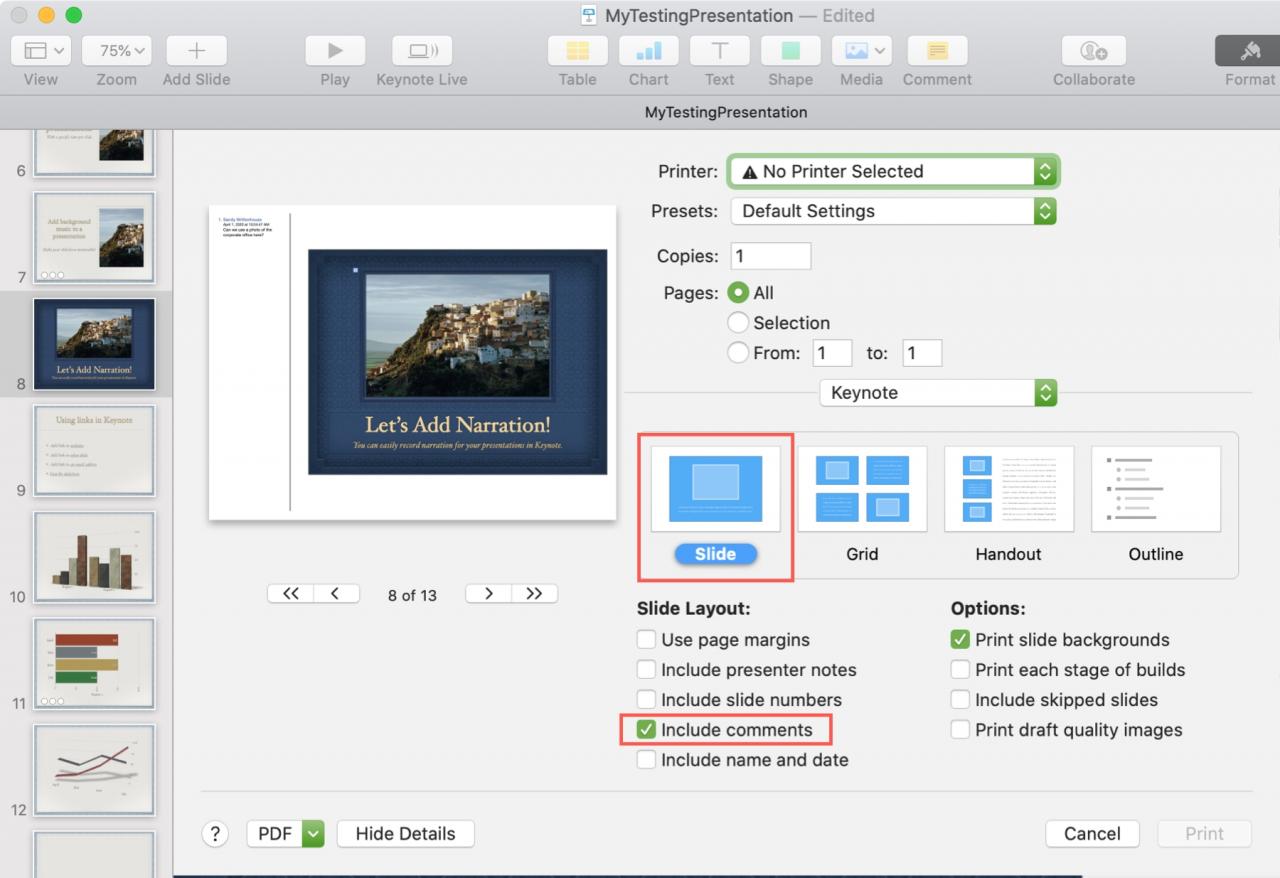The width and height of the screenshot is (1280, 878).
Task: Click the Hide Details button
Action: (x=405, y=833)
